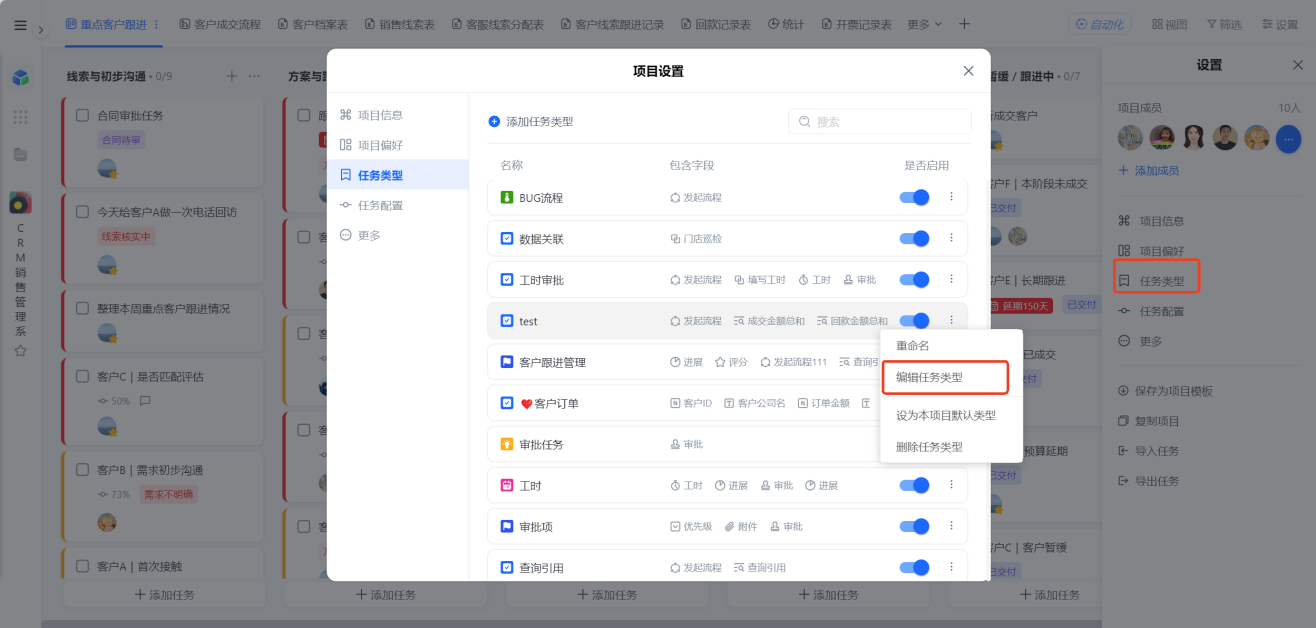Close the 项目设置 dialog
The width and height of the screenshot is (1316, 628).
pyautogui.click(x=968, y=71)
